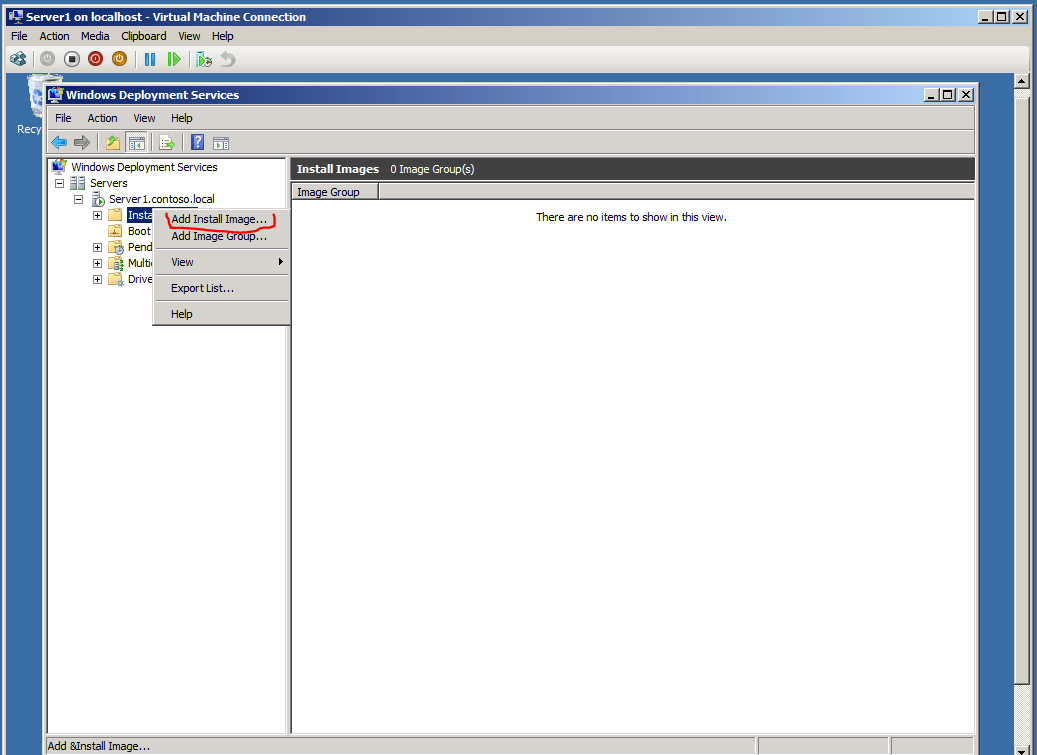Open the VM Connection View menu
1037x755 pixels.
click(189, 36)
